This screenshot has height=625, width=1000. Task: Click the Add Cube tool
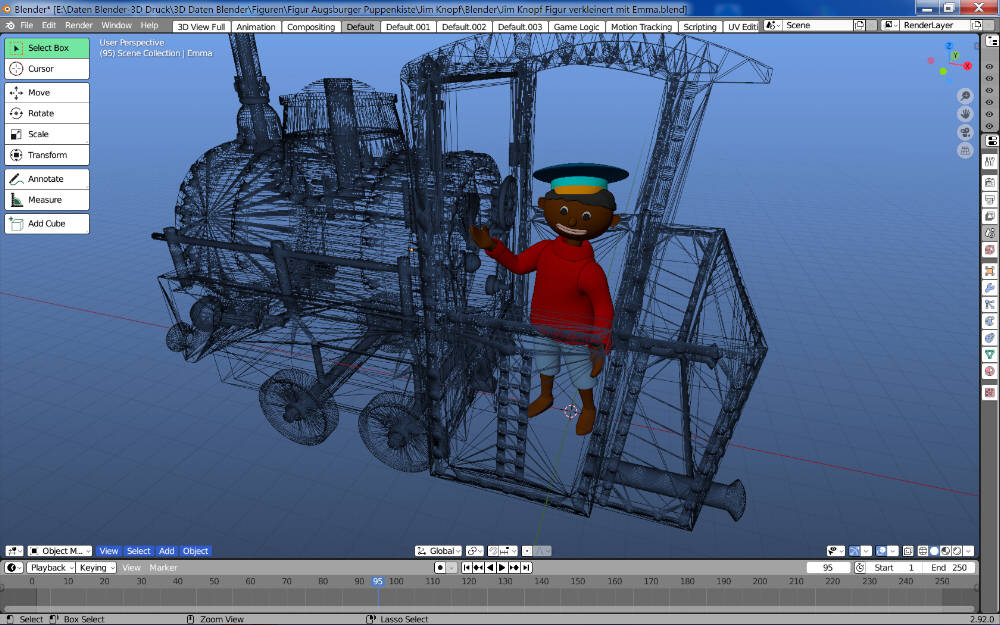[x=47, y=223]
